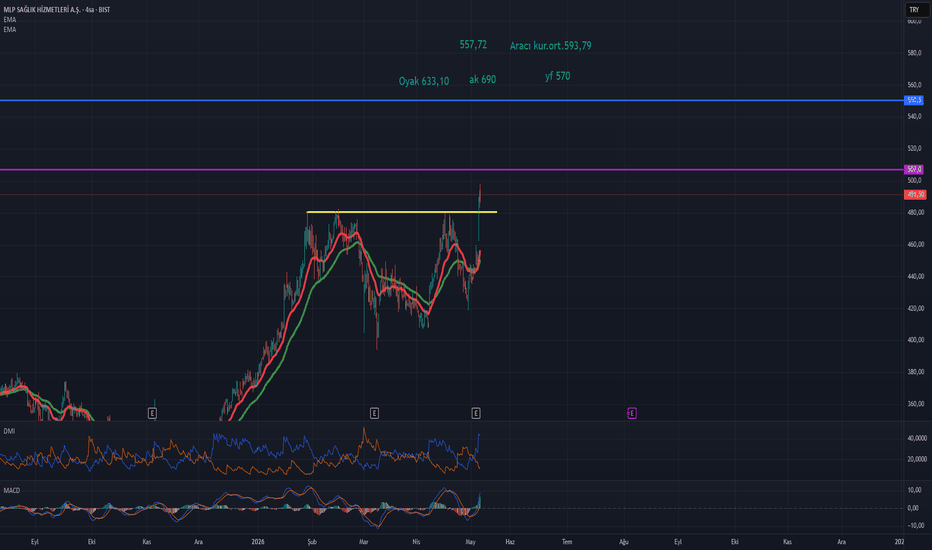Open the earnings E marker near Mar

[374, 413]
